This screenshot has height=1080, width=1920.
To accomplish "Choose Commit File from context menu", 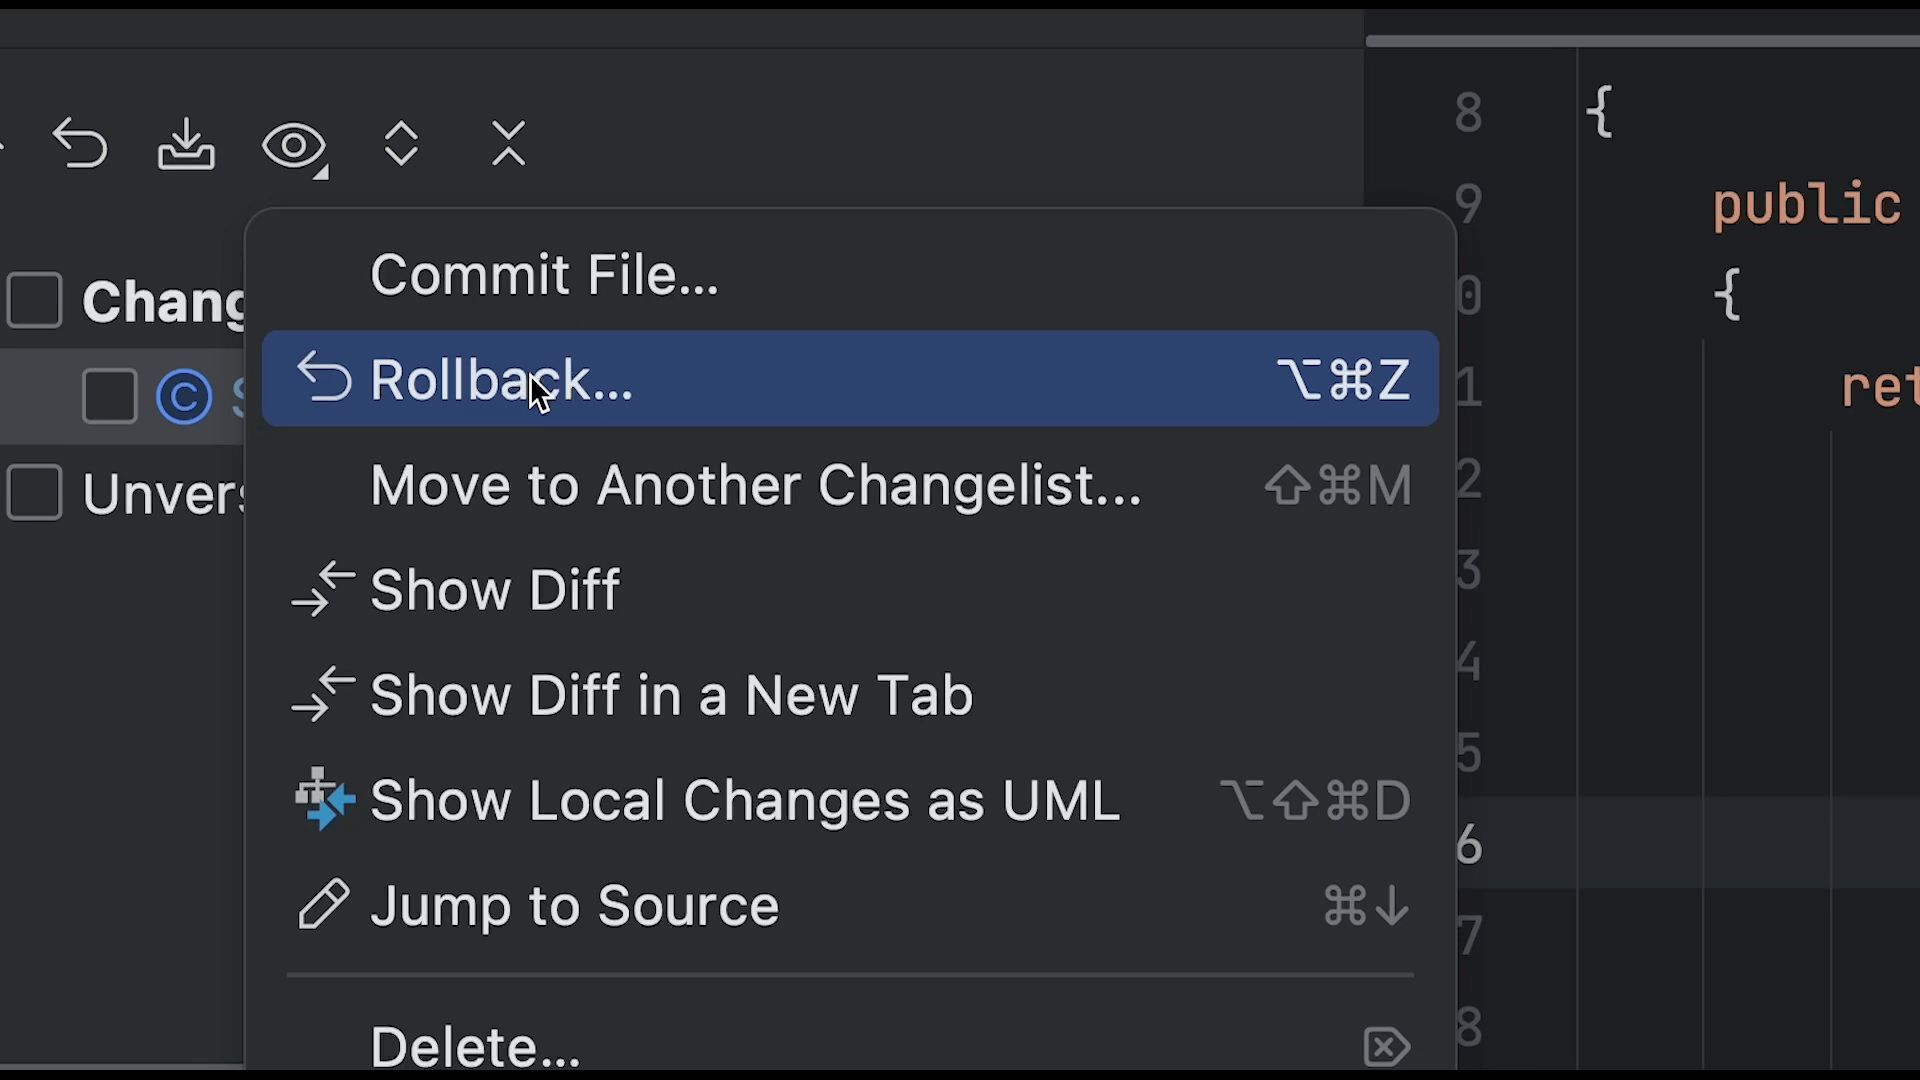I will 544,275.
